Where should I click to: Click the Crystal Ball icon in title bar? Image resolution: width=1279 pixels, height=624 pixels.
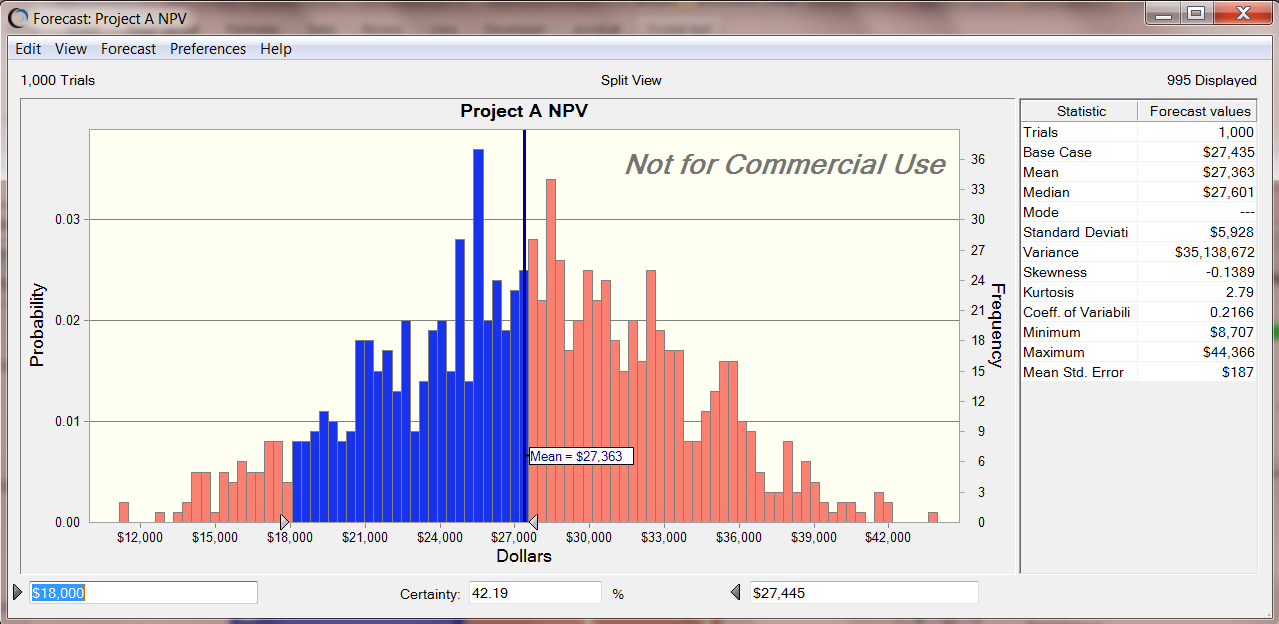(x=18, y=17)
